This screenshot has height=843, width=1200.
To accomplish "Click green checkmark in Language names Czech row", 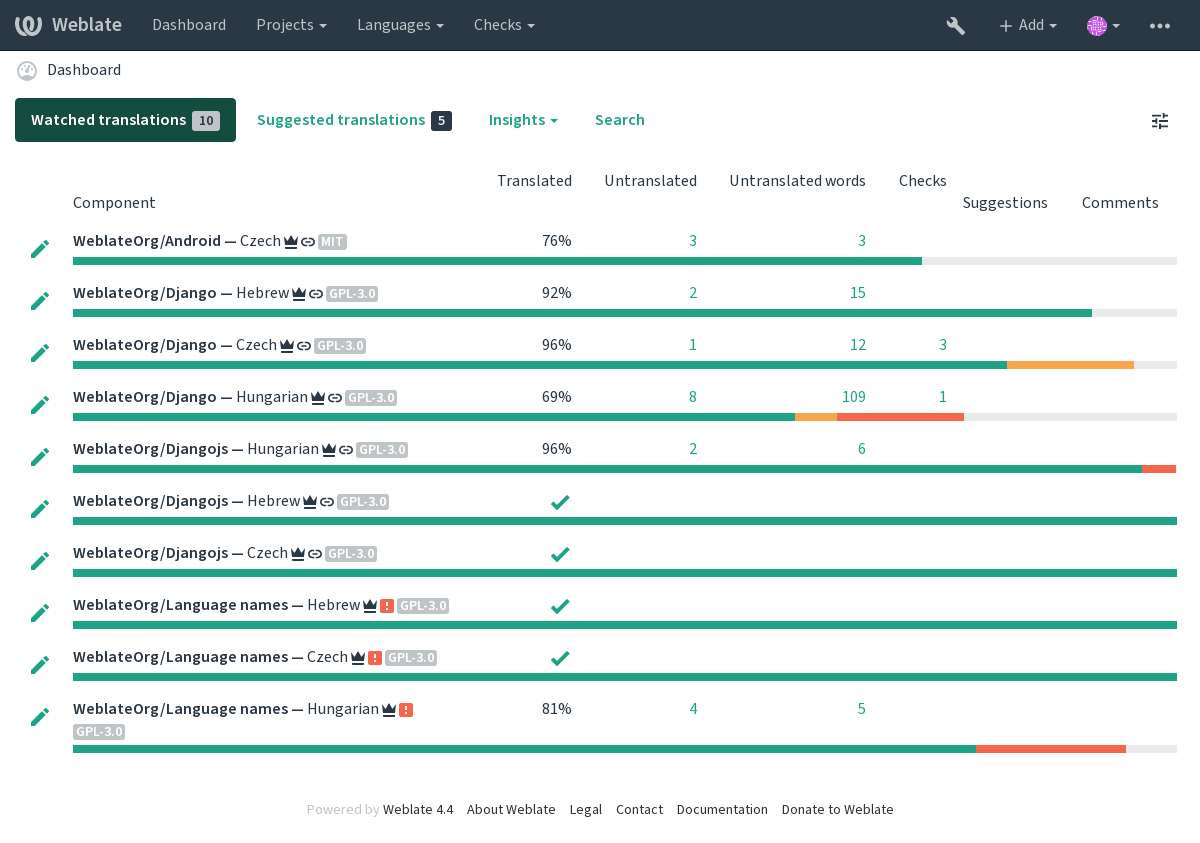I will (560, 658).
